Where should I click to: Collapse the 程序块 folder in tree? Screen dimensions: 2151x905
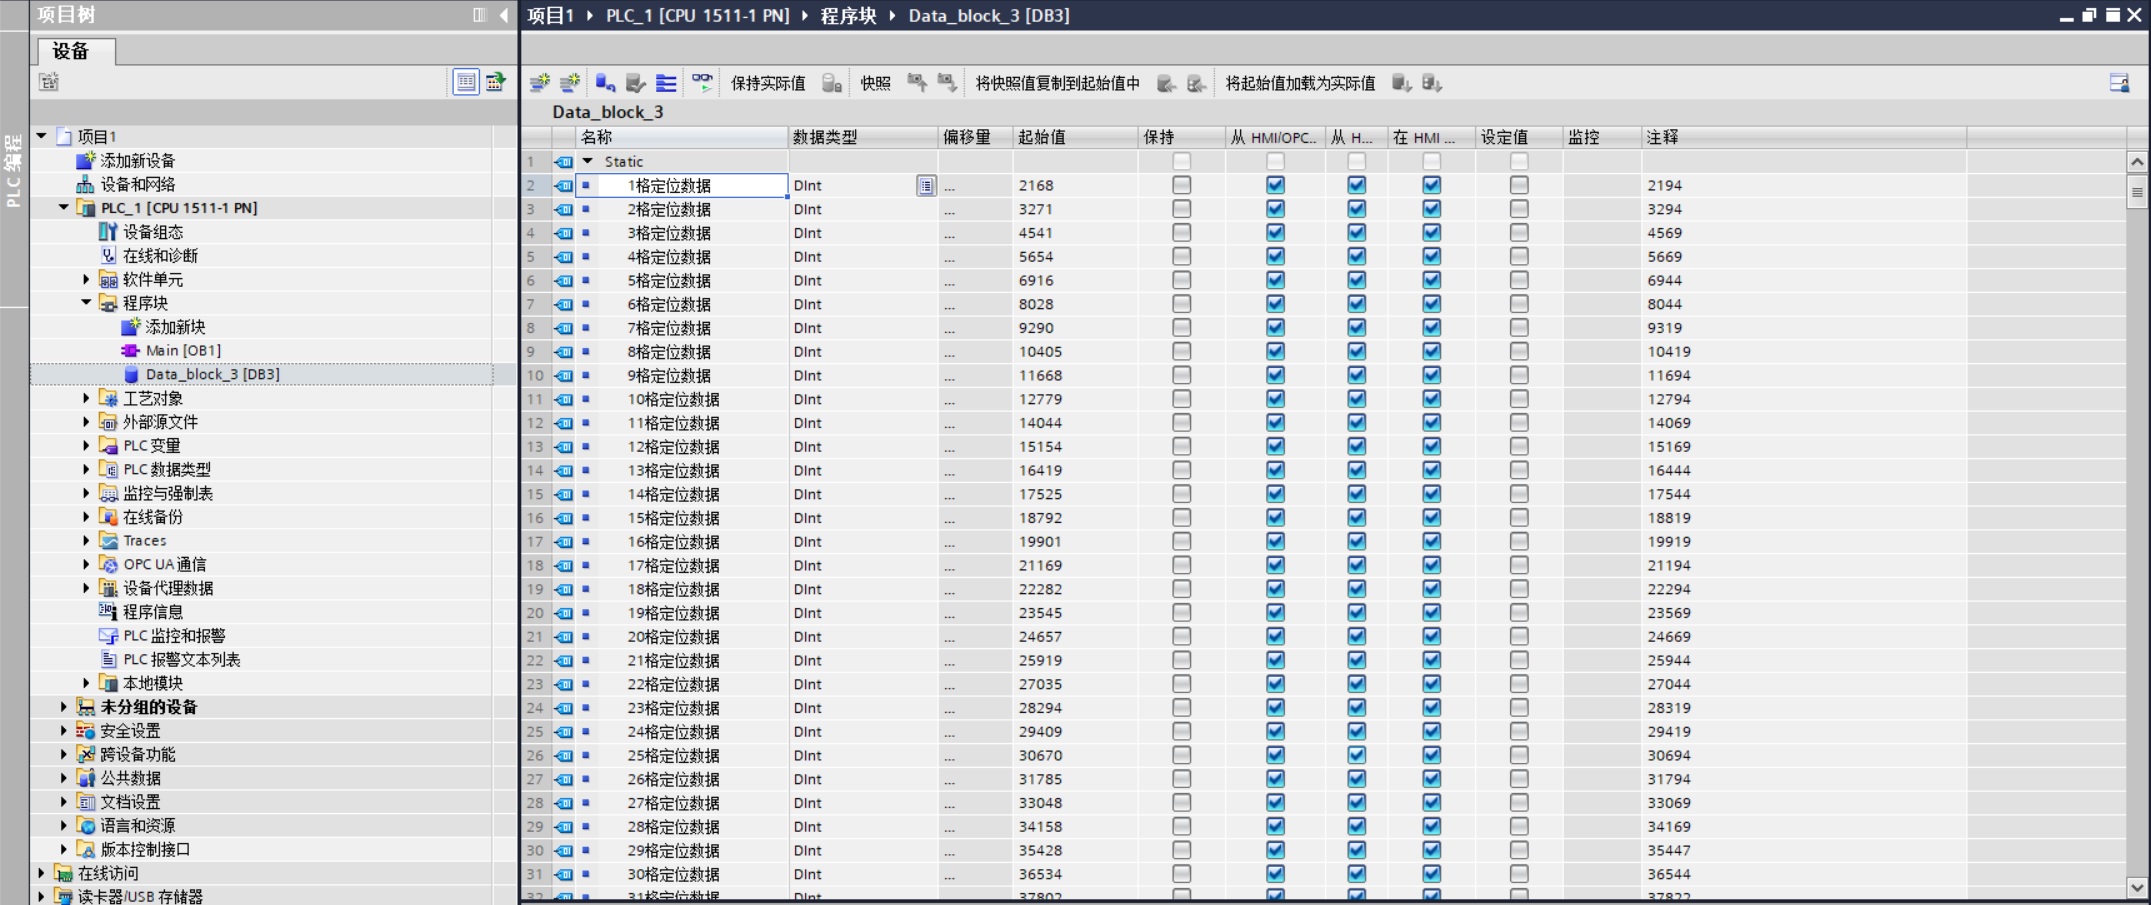pyautogui.click(x=86, y=303)
